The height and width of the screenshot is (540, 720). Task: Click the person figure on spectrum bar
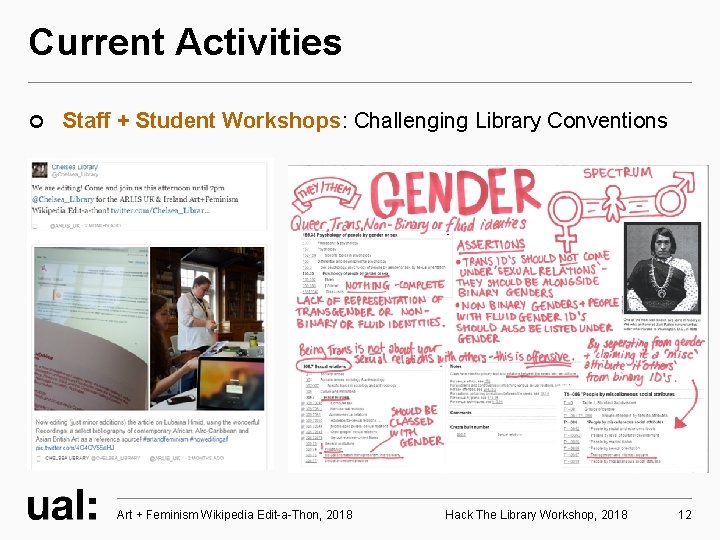click(613, 203)
